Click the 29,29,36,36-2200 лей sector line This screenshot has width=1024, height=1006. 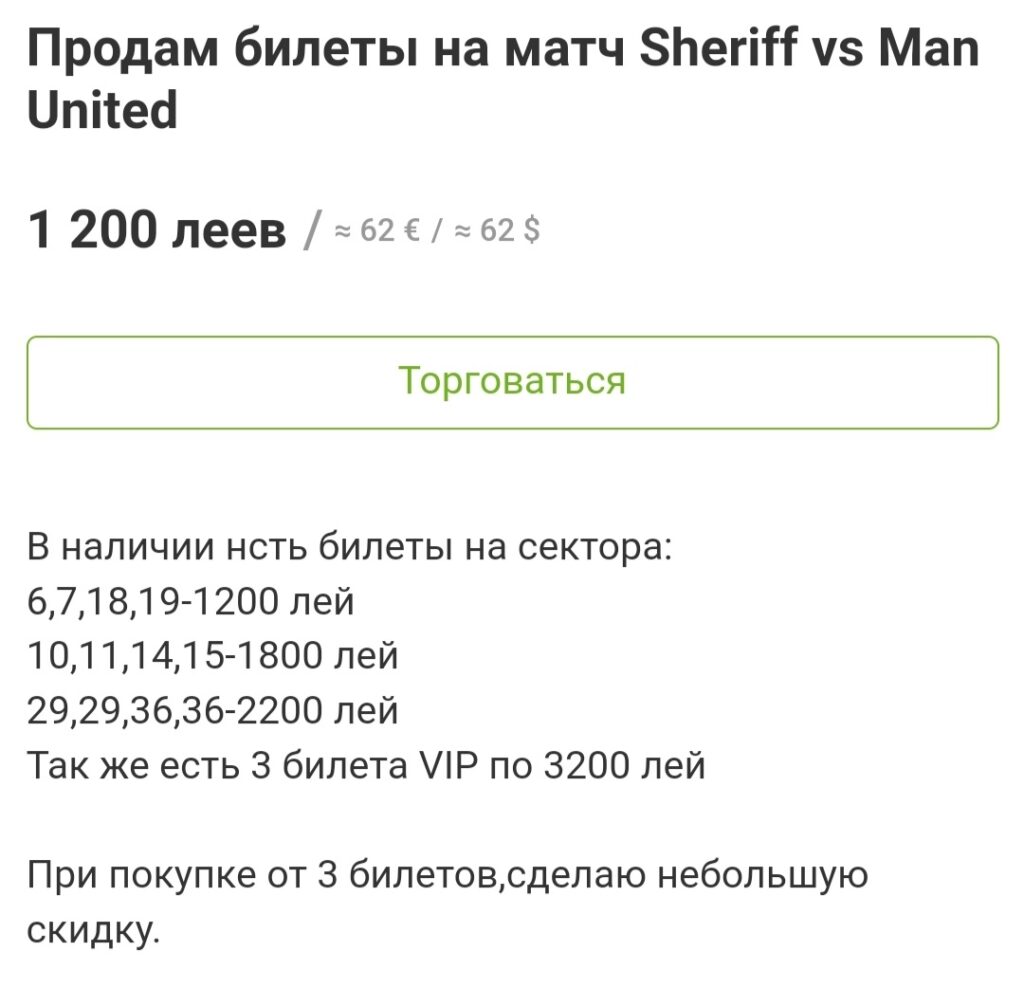pyautogui.click(x=212, y=710)
